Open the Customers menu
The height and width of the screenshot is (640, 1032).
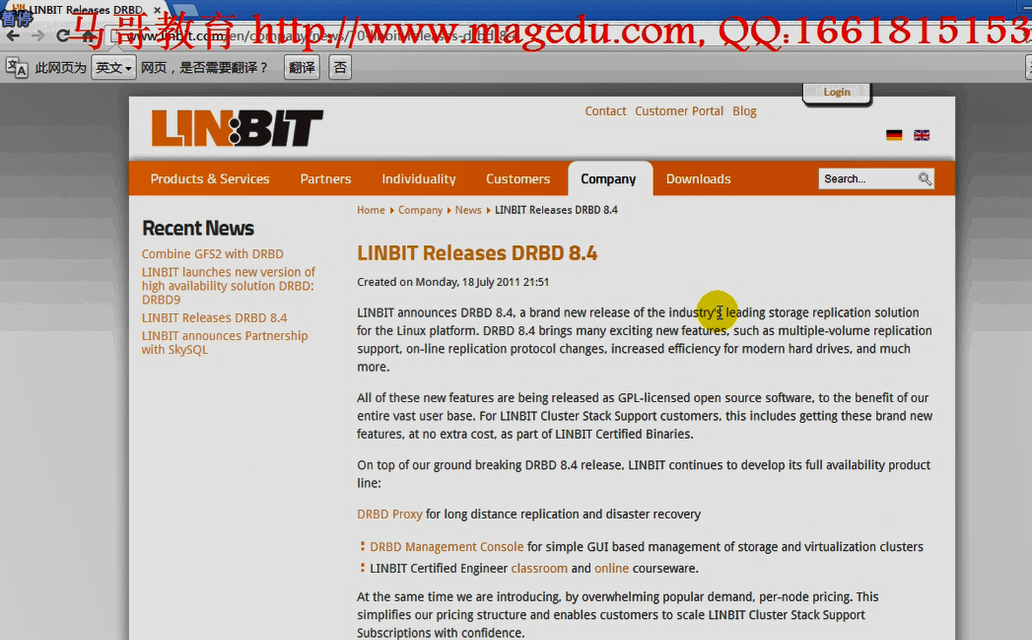pyautogui.click(x=518, y=179)
